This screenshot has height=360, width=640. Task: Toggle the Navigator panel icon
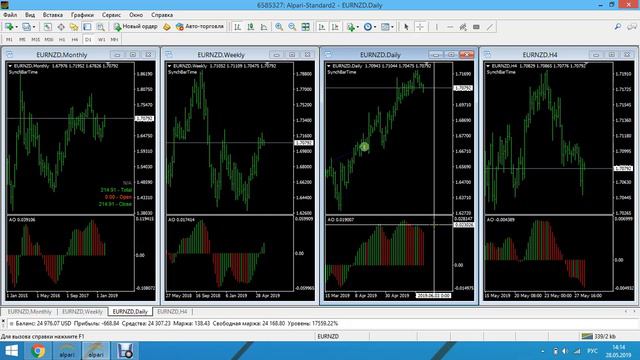click(x=74, y=27)
